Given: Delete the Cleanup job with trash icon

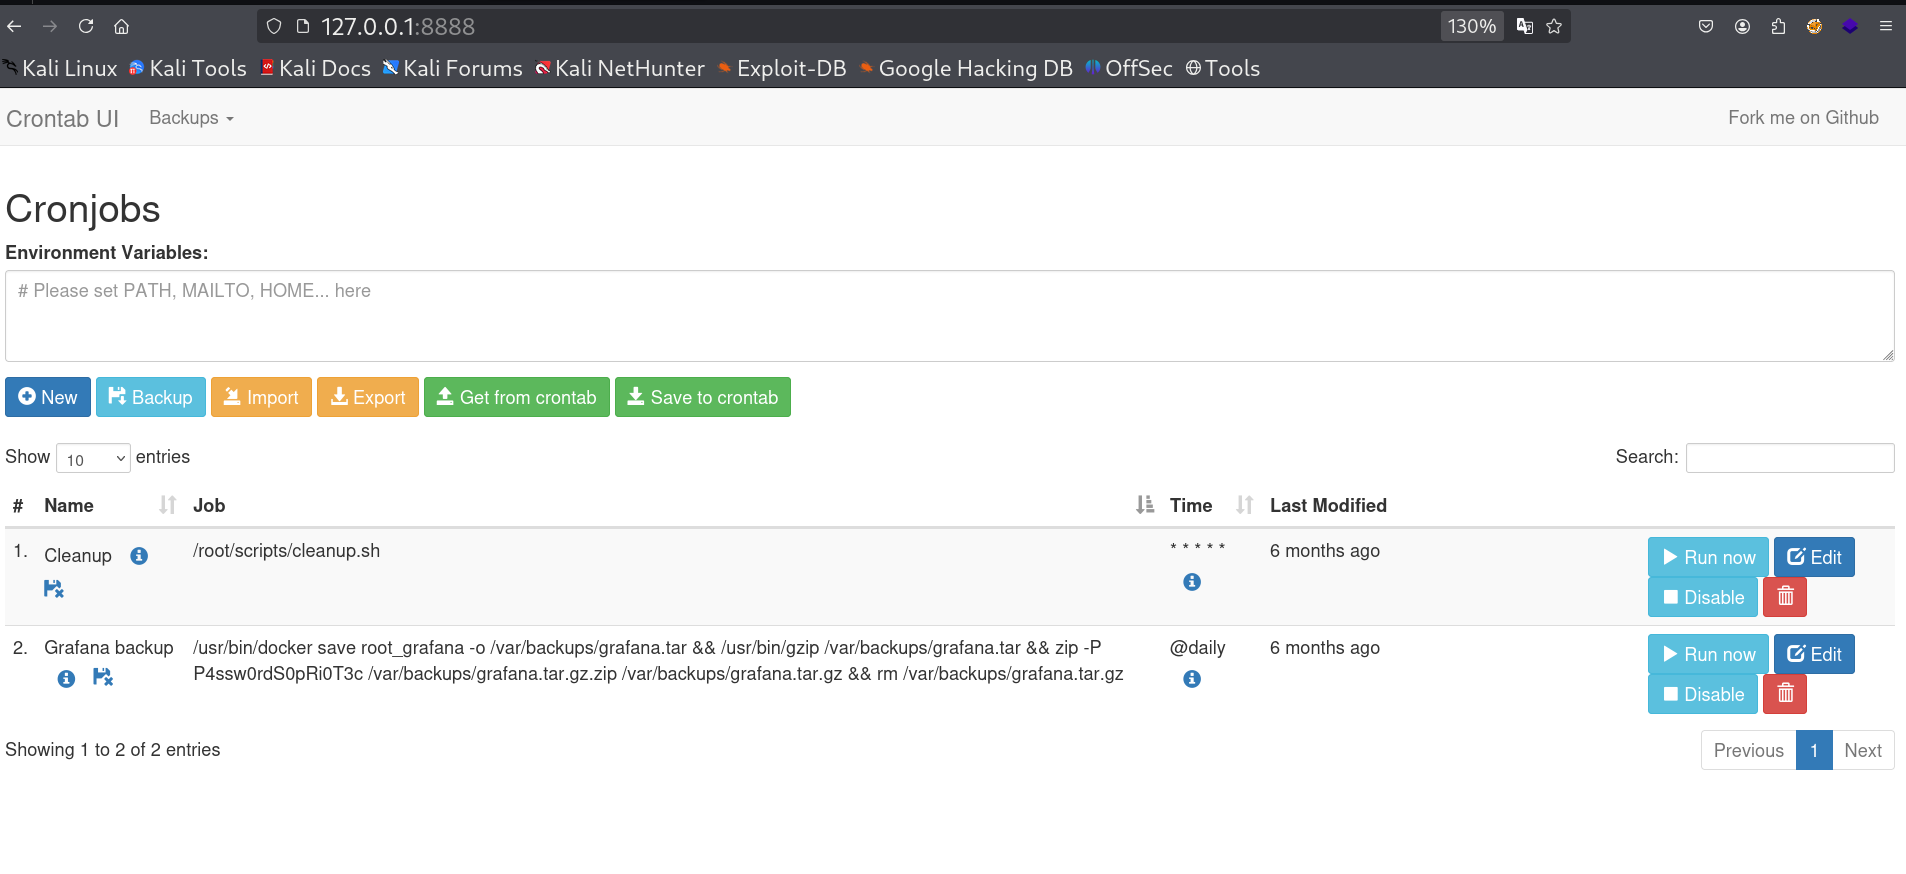Looking at the screenshot, I should [1785, 597].
